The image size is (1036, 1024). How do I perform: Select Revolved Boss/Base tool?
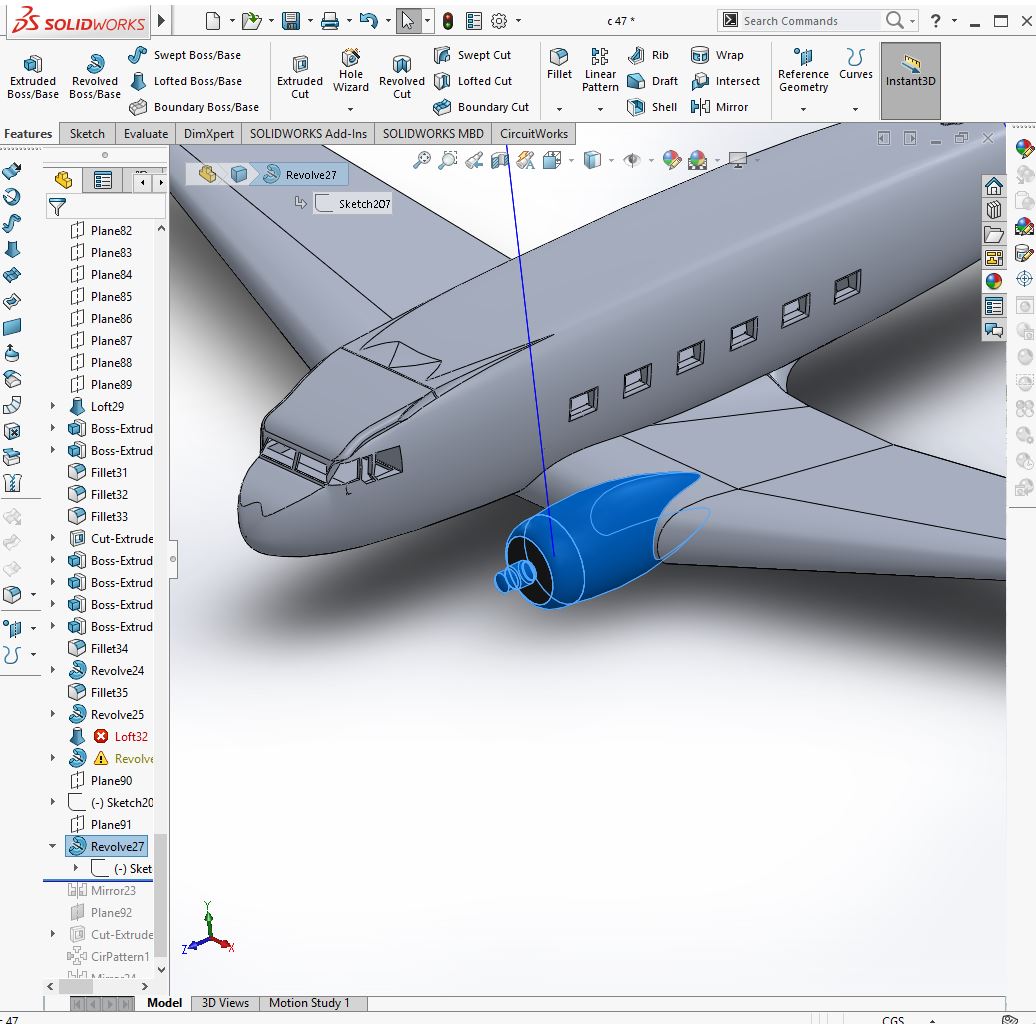click(x=94, y=77)
